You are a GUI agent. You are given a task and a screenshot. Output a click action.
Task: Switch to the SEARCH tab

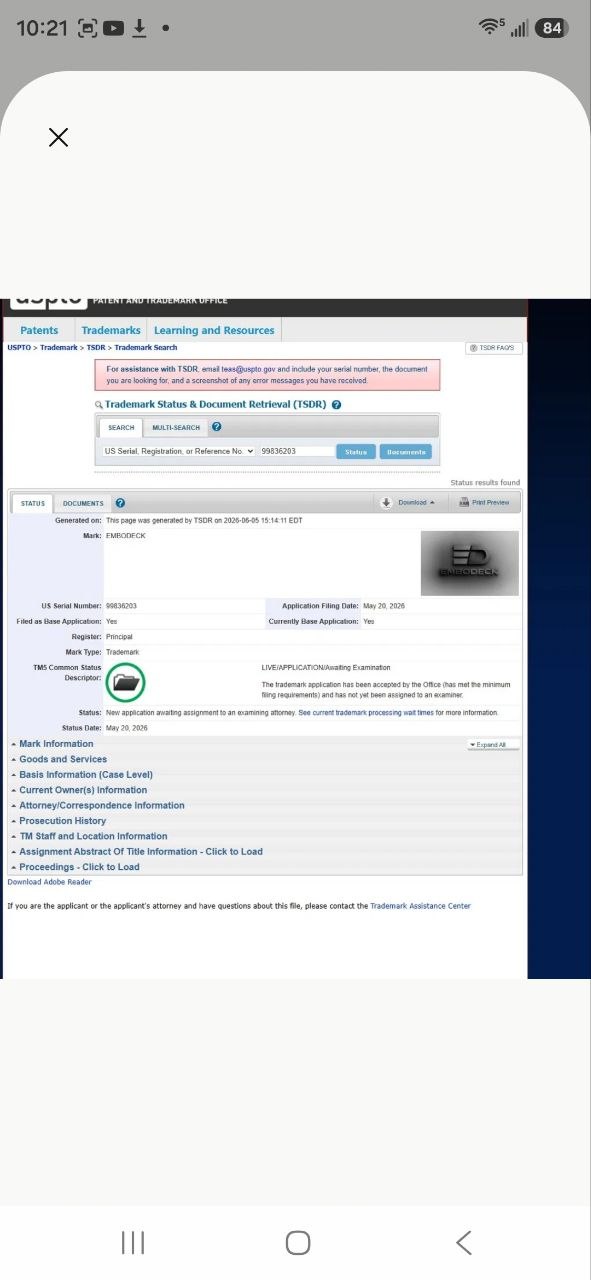[x=121, y=427]
